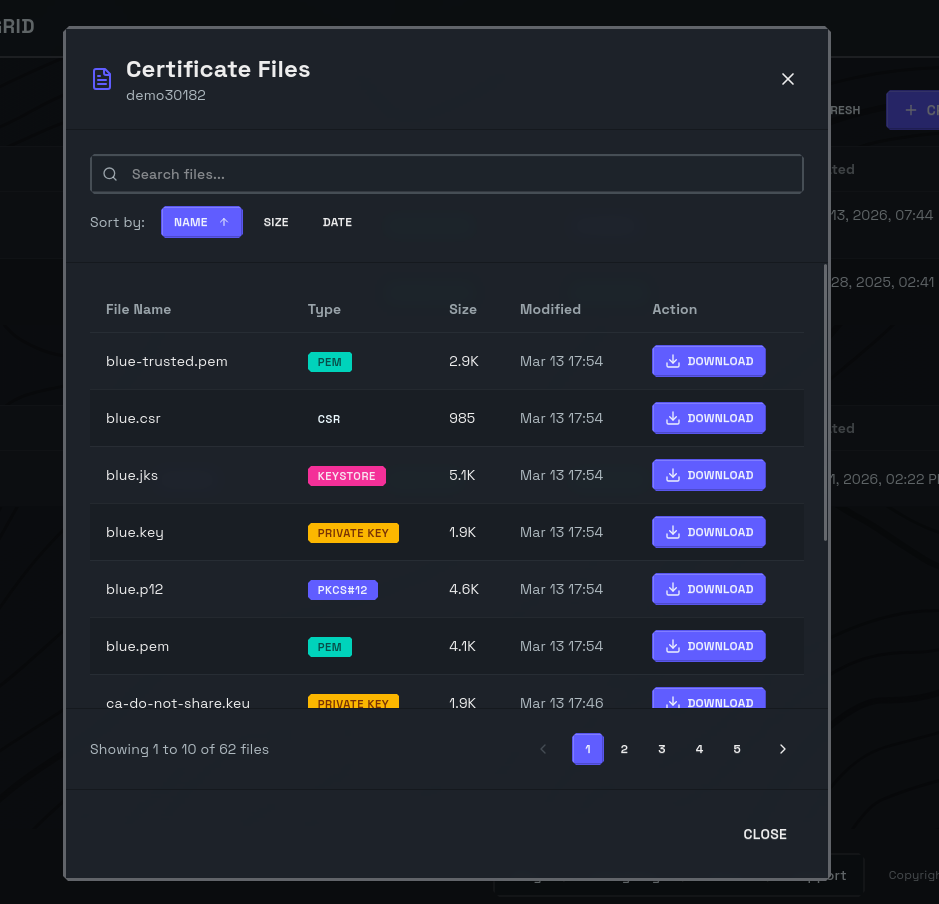This screenshot has width=939, height=904.
Task: Download the blue.key private key
Action: [708, 532]
